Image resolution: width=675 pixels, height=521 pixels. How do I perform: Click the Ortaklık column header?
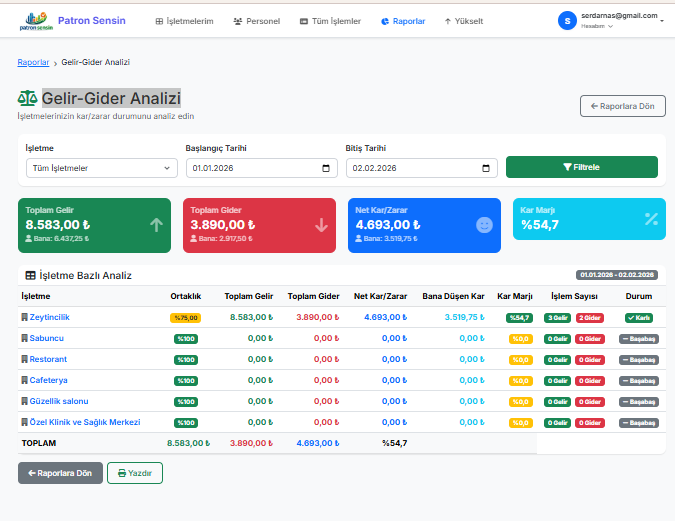pyautogui.click(x=186, y=296)
